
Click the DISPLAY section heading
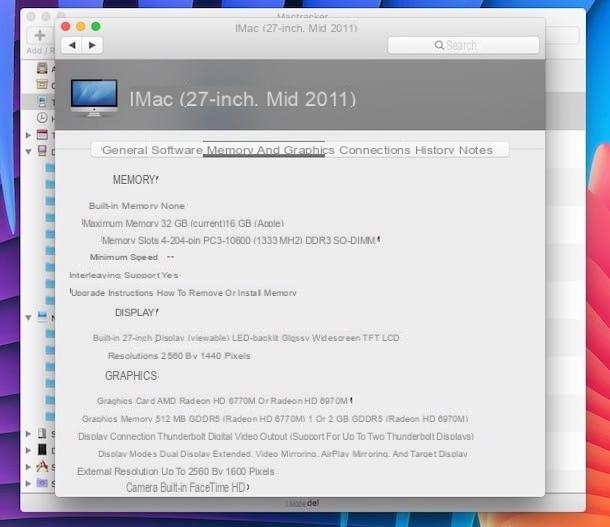pyautogui.click(x=135, y=312)
